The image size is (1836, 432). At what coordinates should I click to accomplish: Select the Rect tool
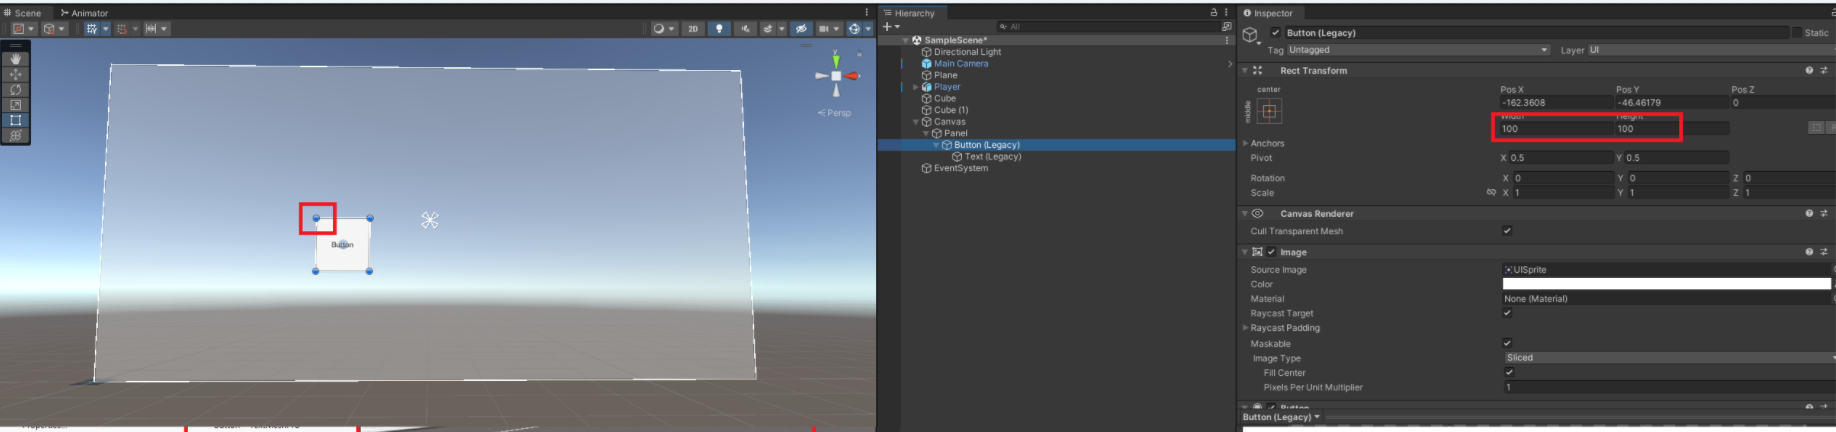point(15,120)
